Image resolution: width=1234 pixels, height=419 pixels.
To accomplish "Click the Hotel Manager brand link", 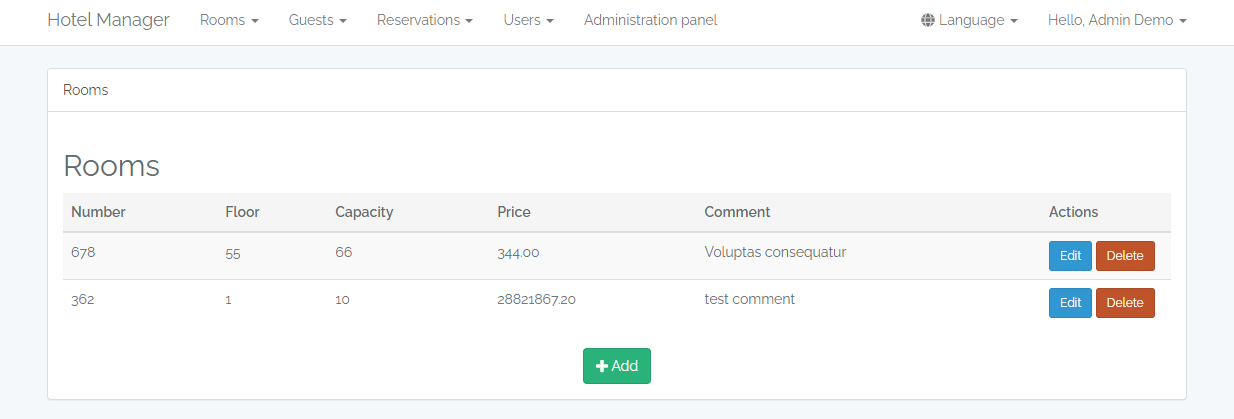I will [x=108, y=20].
